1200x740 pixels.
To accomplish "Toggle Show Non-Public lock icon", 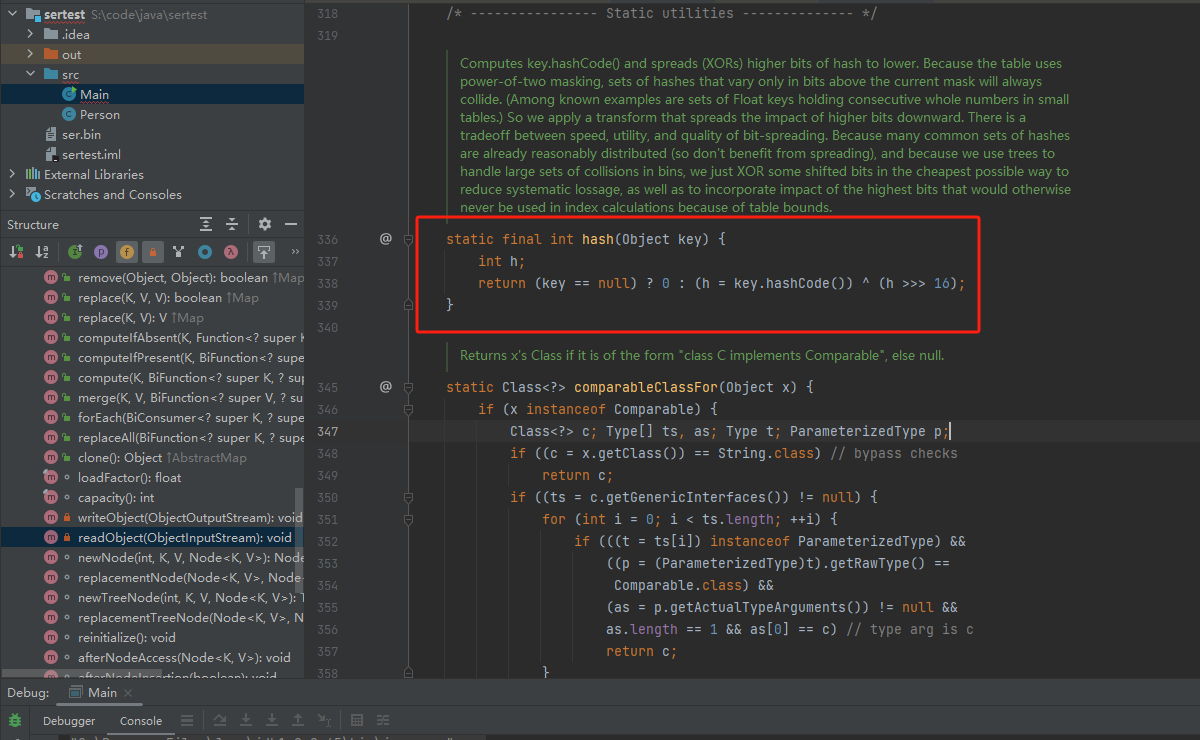I will coord(152,252).
